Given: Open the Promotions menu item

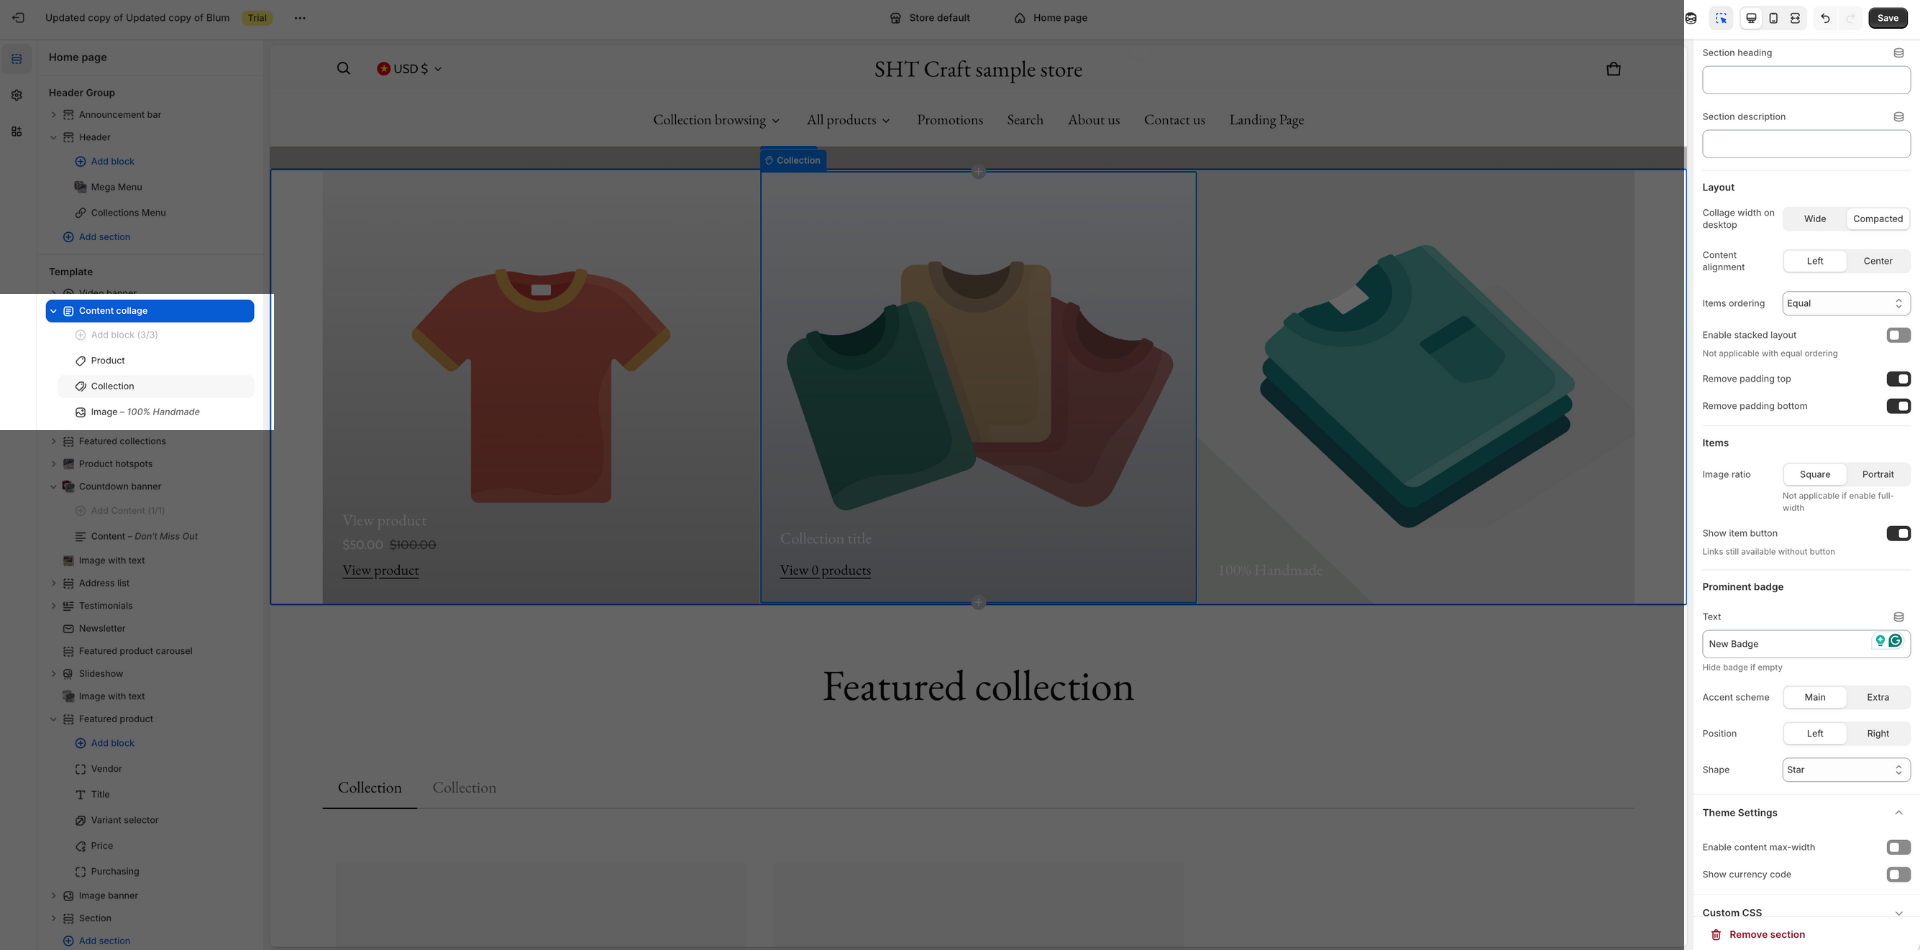Looking at the screenshot, I should [949, 120].
